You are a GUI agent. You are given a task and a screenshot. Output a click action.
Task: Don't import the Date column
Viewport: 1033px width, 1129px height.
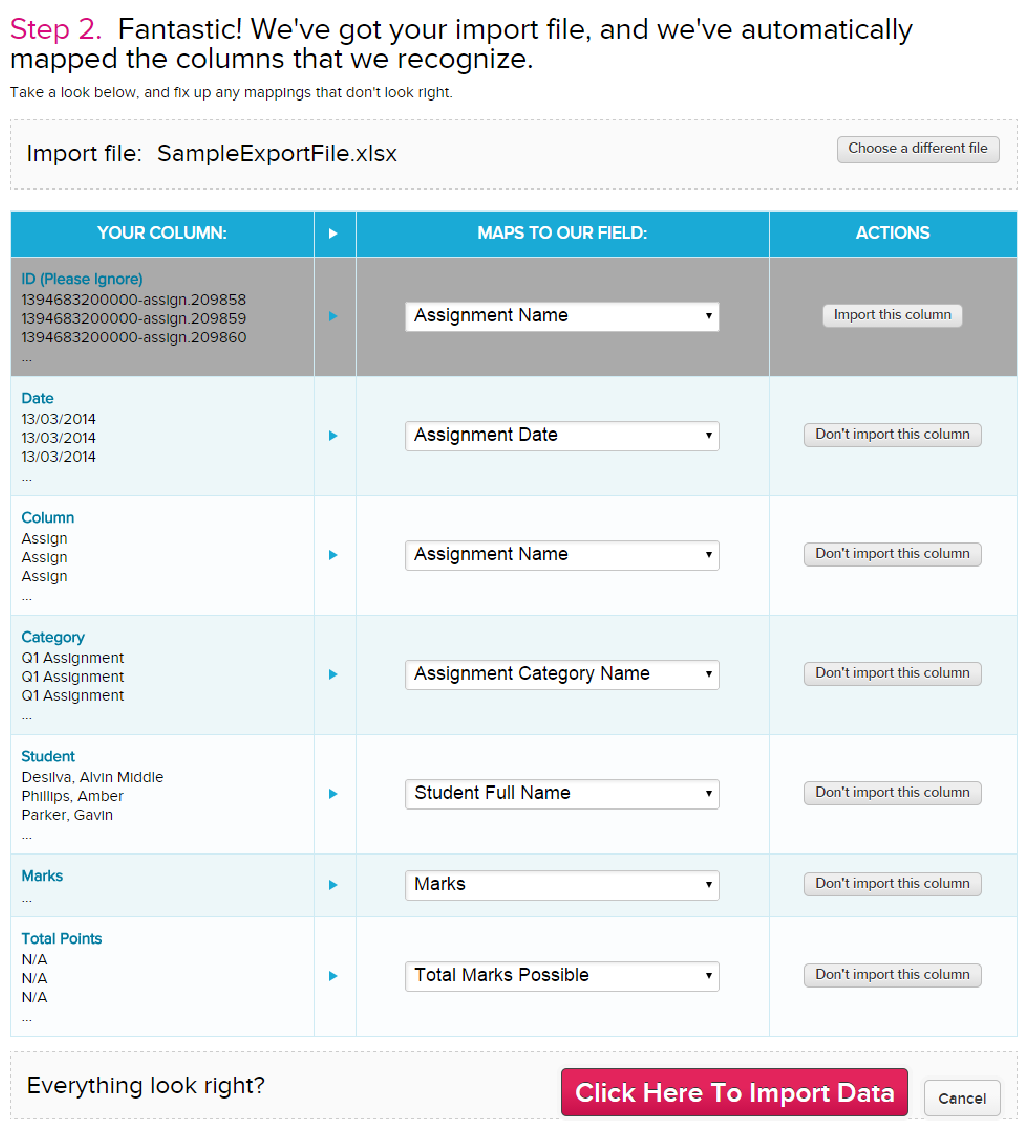892,435
